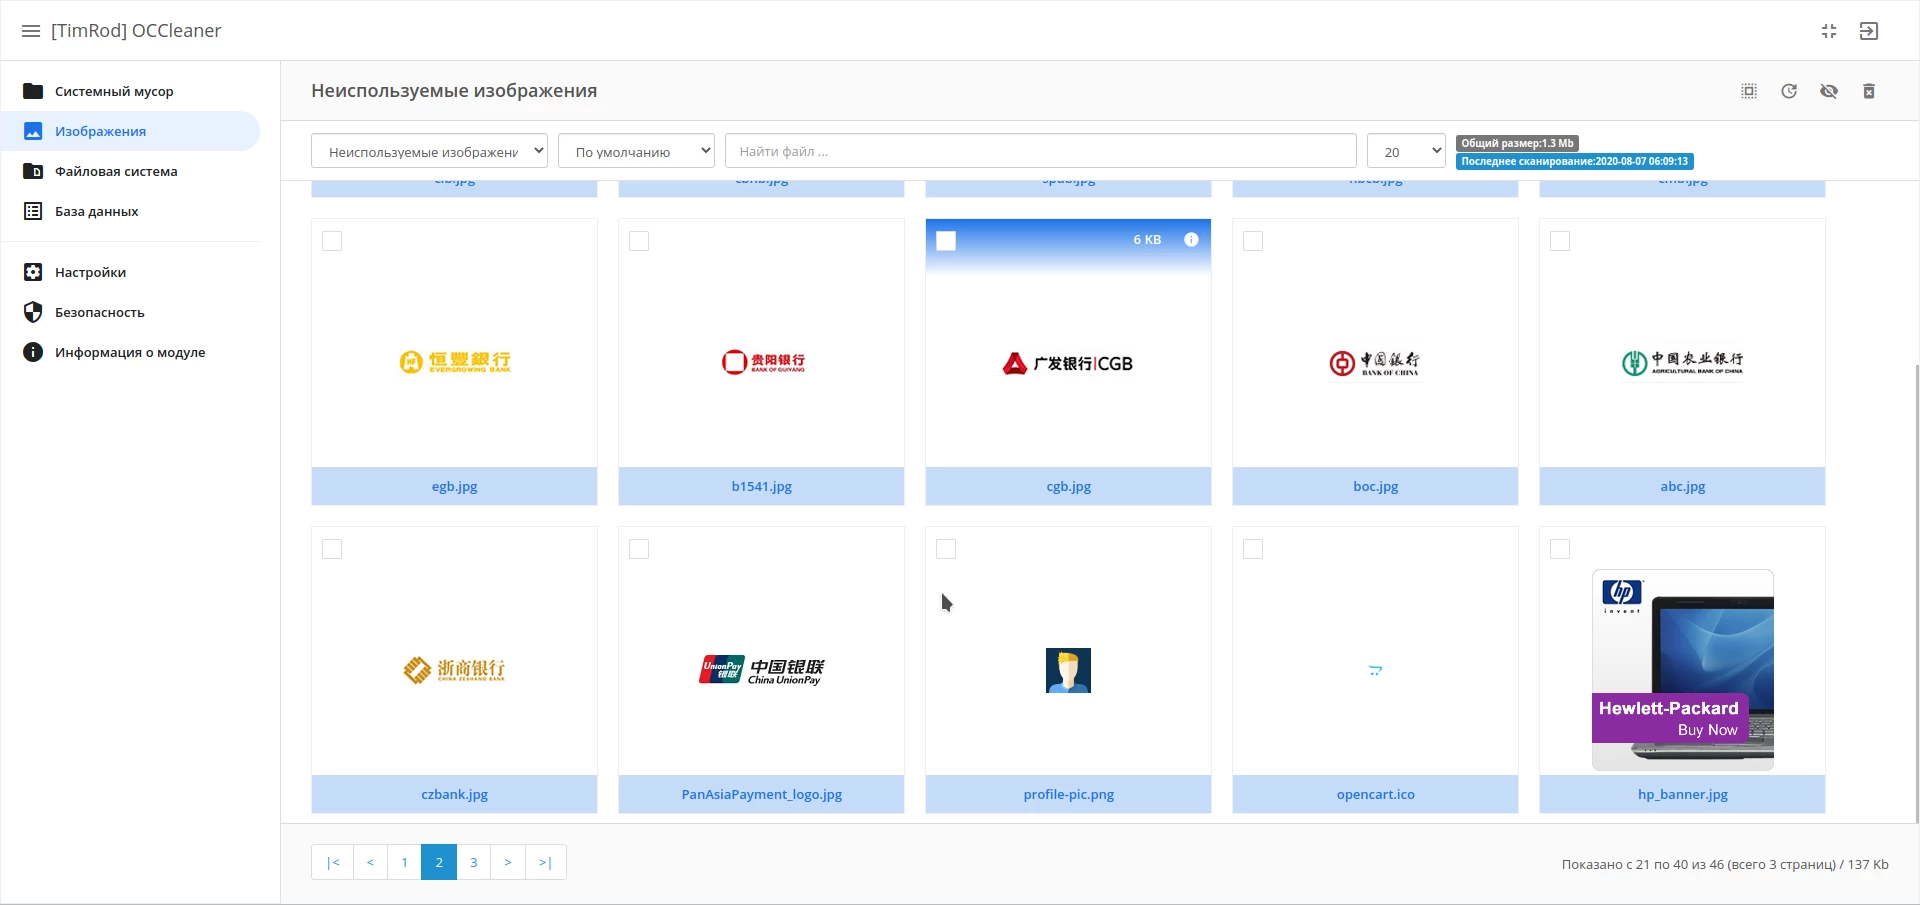Screen dimensions: 1920x905
Task: Select current page 2
Action: (439, 862)
